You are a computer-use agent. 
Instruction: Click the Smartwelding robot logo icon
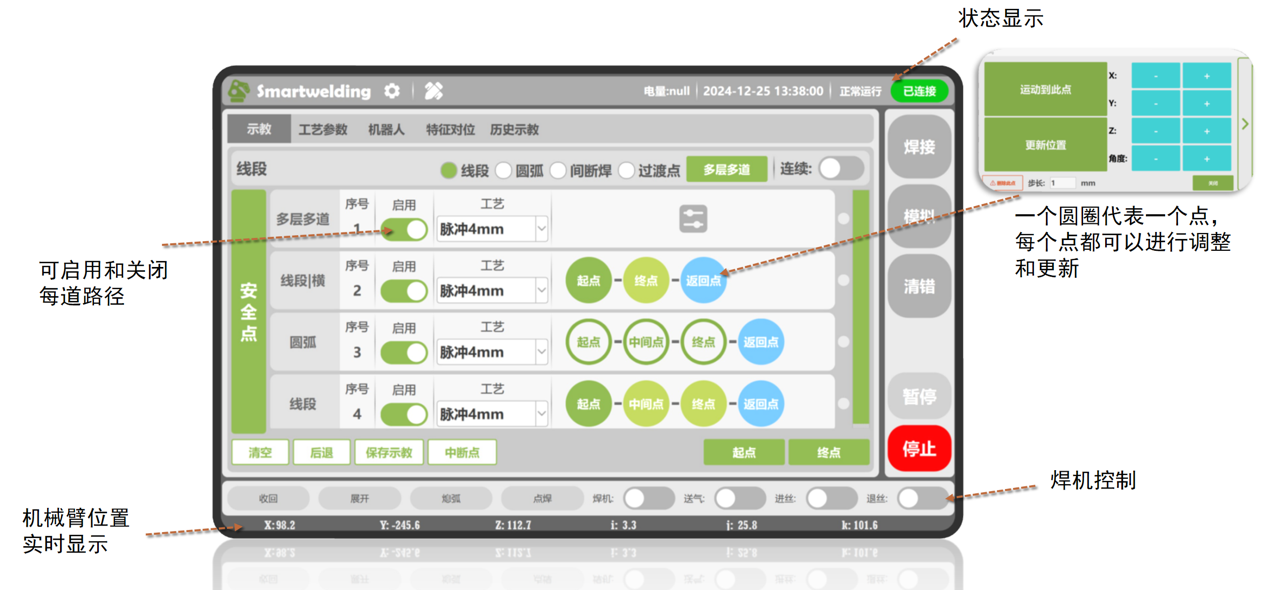coord(239,91)
